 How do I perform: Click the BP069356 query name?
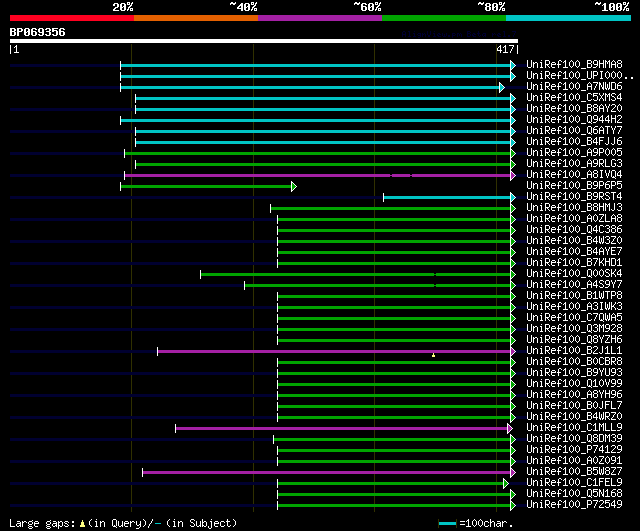38,32
